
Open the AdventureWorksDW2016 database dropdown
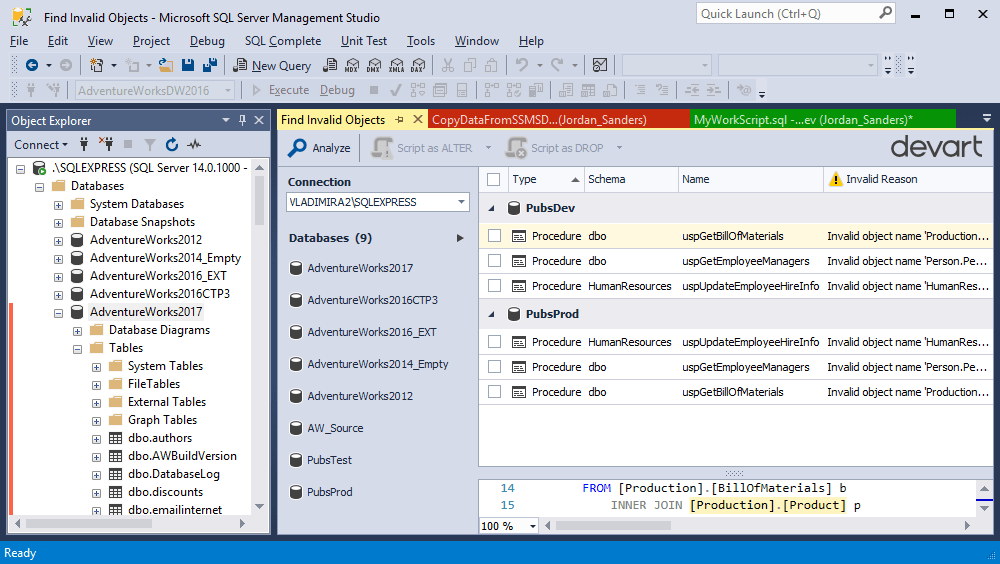point(228,91)
